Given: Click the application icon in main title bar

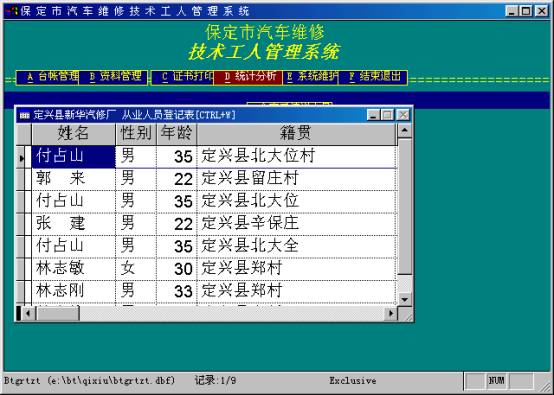Looking at the screenshot, I should pyautogui.click(x=11, y=11).
